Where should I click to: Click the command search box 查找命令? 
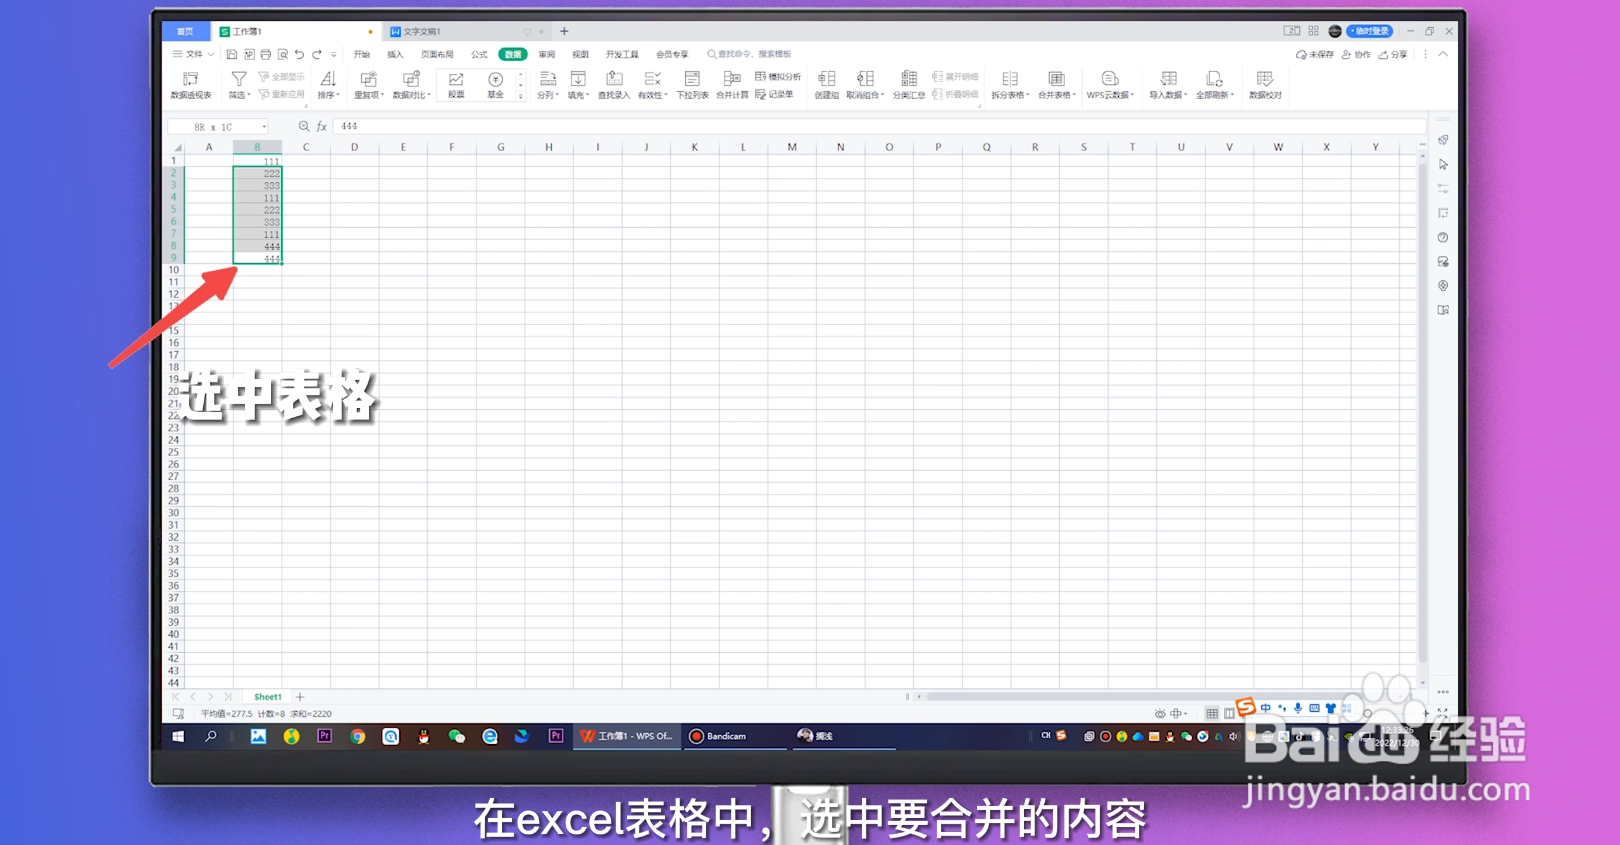click(750, 54)
